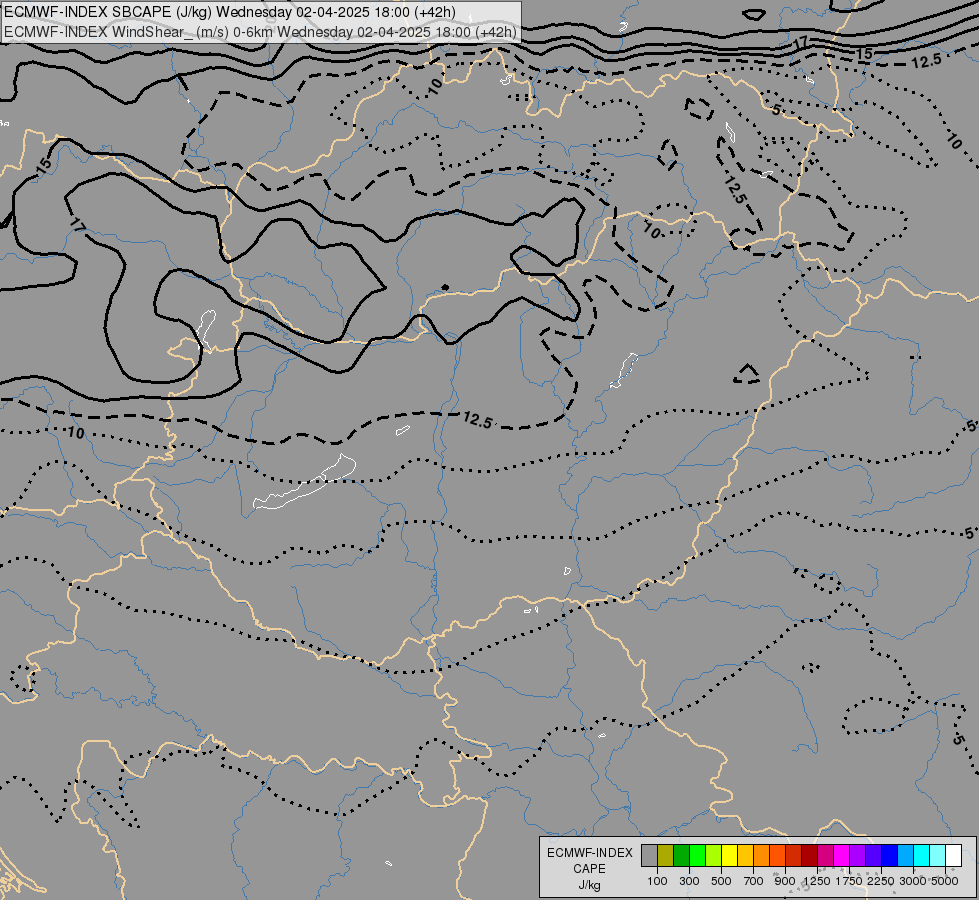Click the dark red legend swatch

tap(809, 855)
